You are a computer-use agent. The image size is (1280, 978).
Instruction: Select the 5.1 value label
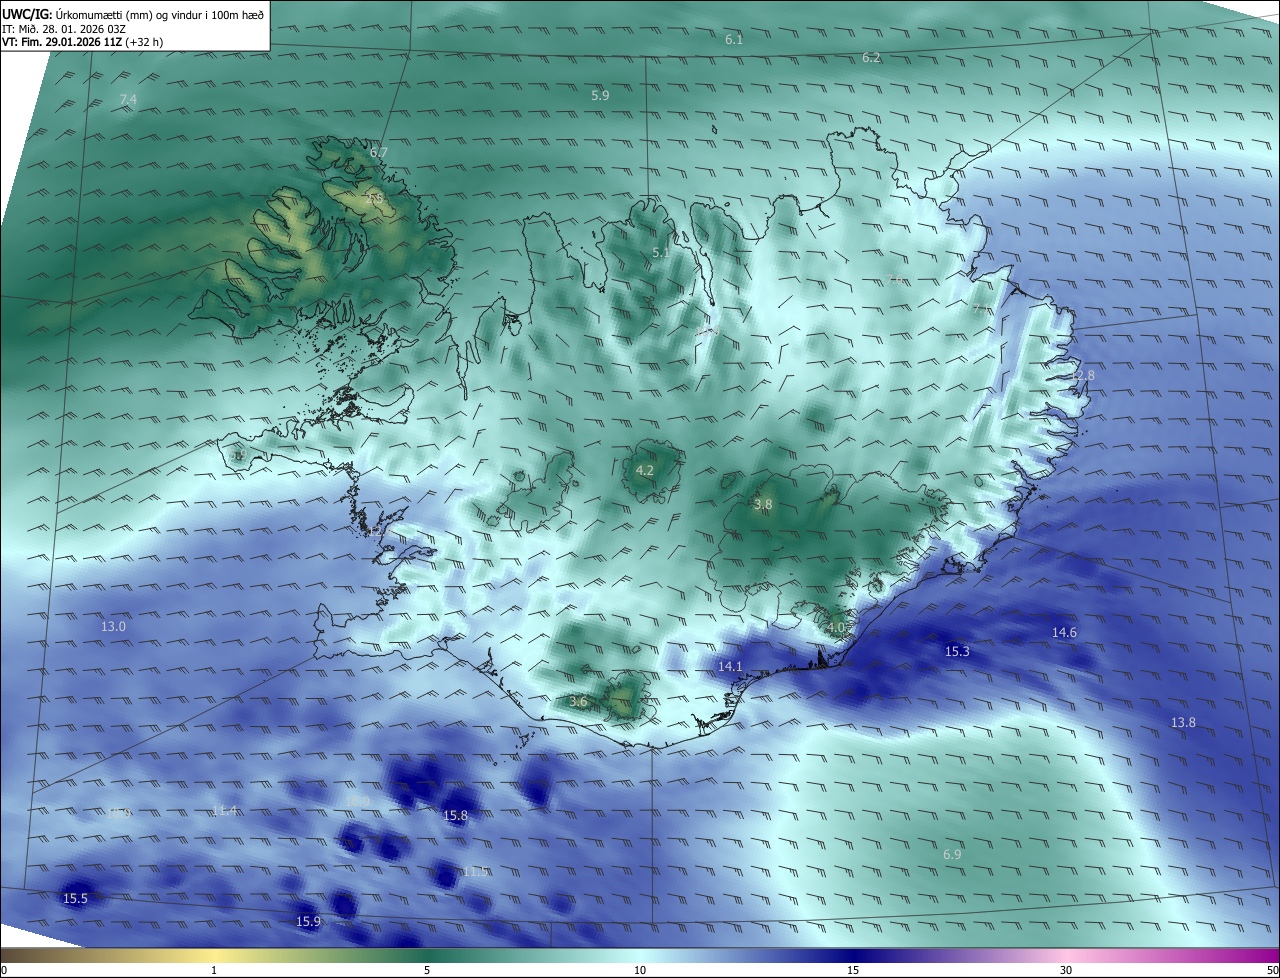coord(661,252)
